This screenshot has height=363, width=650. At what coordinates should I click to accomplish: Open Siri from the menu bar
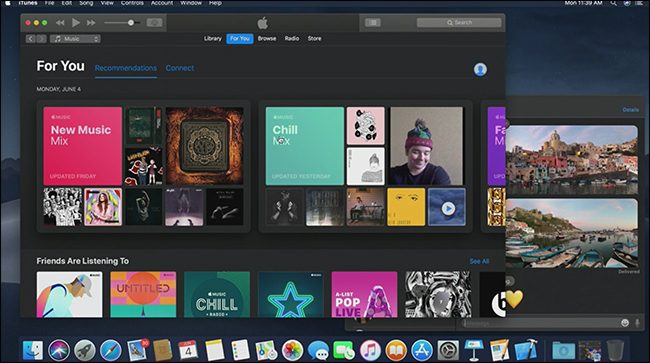627,3
